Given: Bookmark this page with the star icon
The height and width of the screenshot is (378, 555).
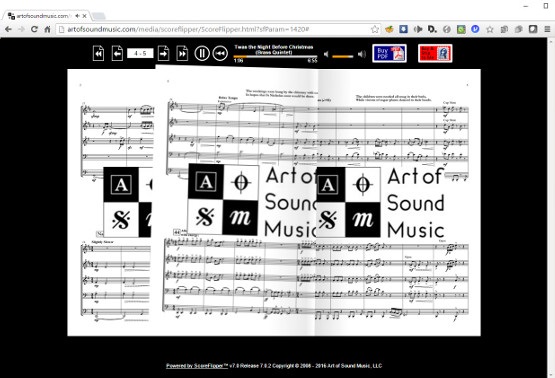Looking at the screenshot, I should pyautogui.click(x=375, y=29).
